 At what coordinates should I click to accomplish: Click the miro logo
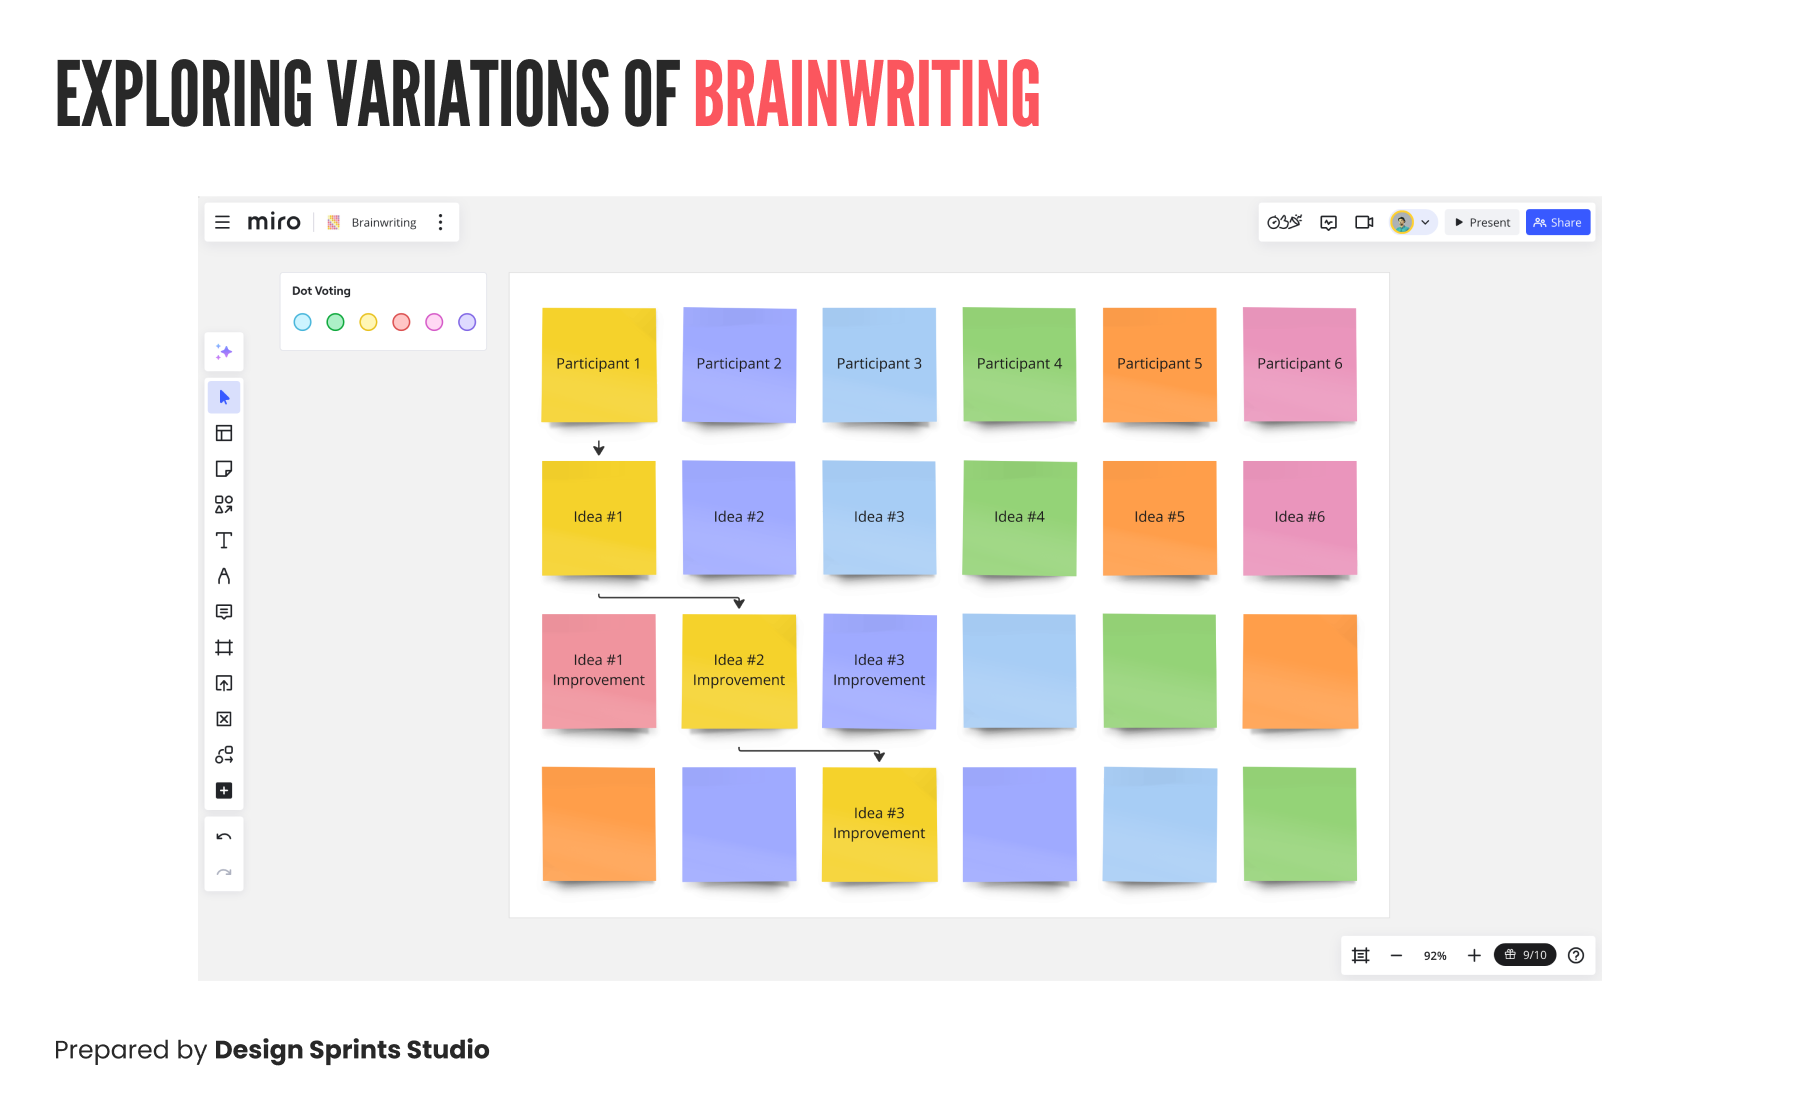273,221
